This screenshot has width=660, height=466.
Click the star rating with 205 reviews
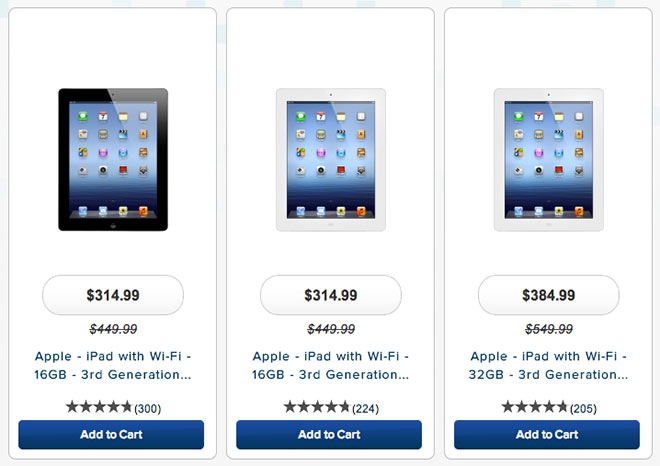pyautogui.click(x=535, y=407)
